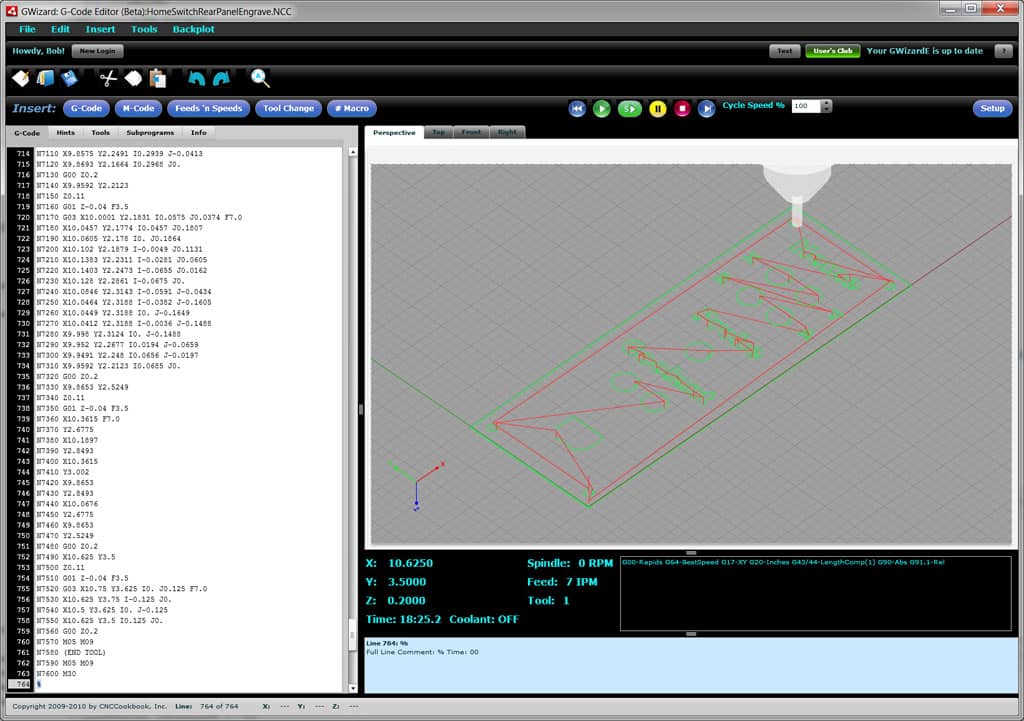Start single-step playback

631,107
